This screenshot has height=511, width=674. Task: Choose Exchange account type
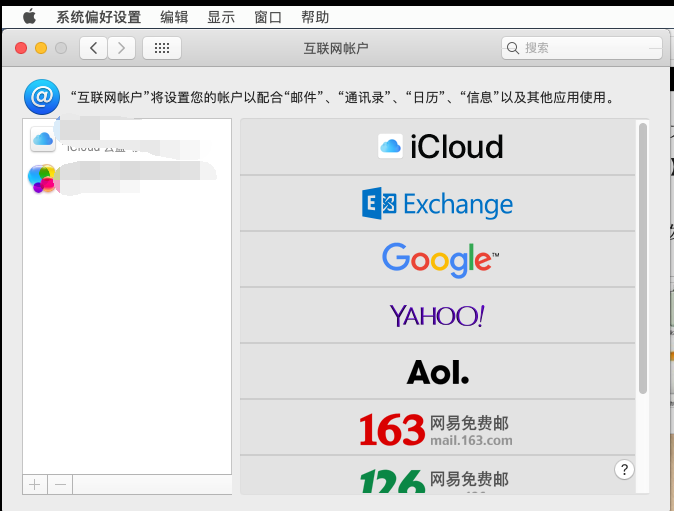click(438, 204)
